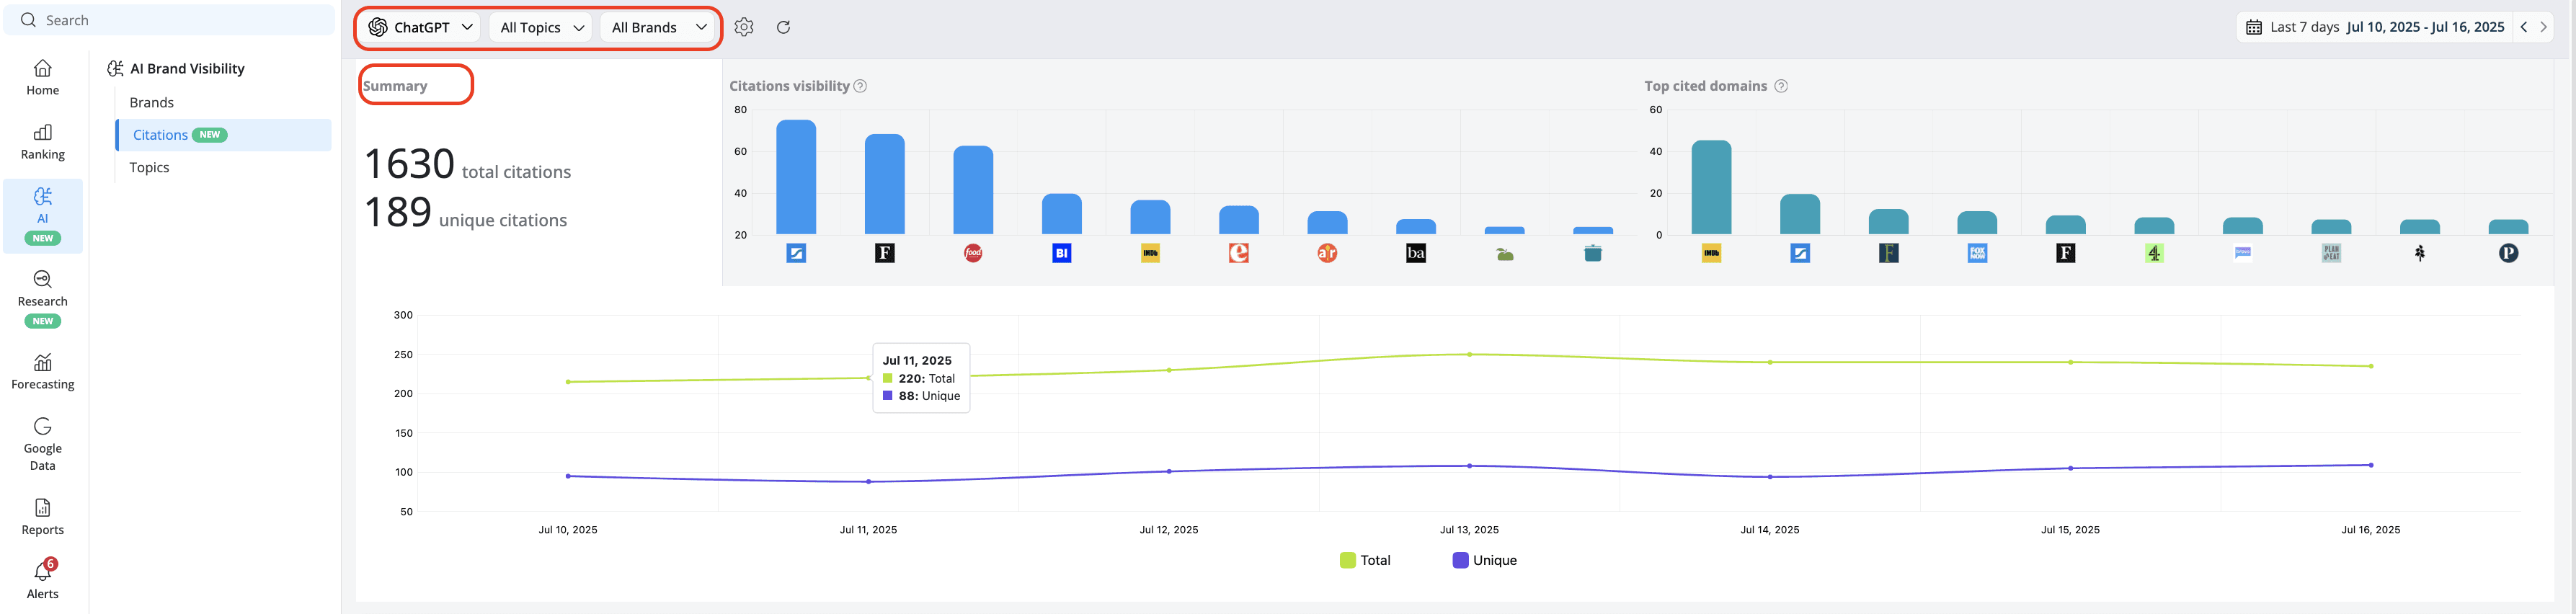Click the Bravo logo under Top cited domains
Screen dimensions: 2576x614
pos(2243,253)
